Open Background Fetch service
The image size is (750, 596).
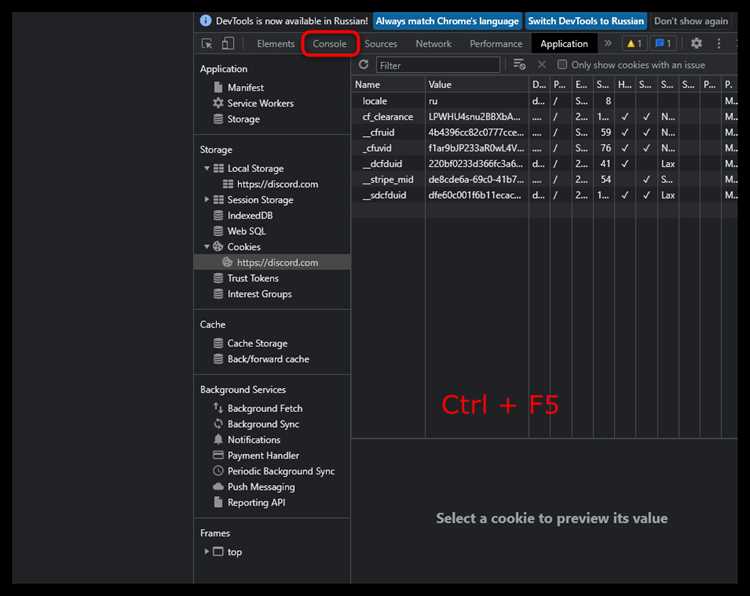tap(258, 408)
